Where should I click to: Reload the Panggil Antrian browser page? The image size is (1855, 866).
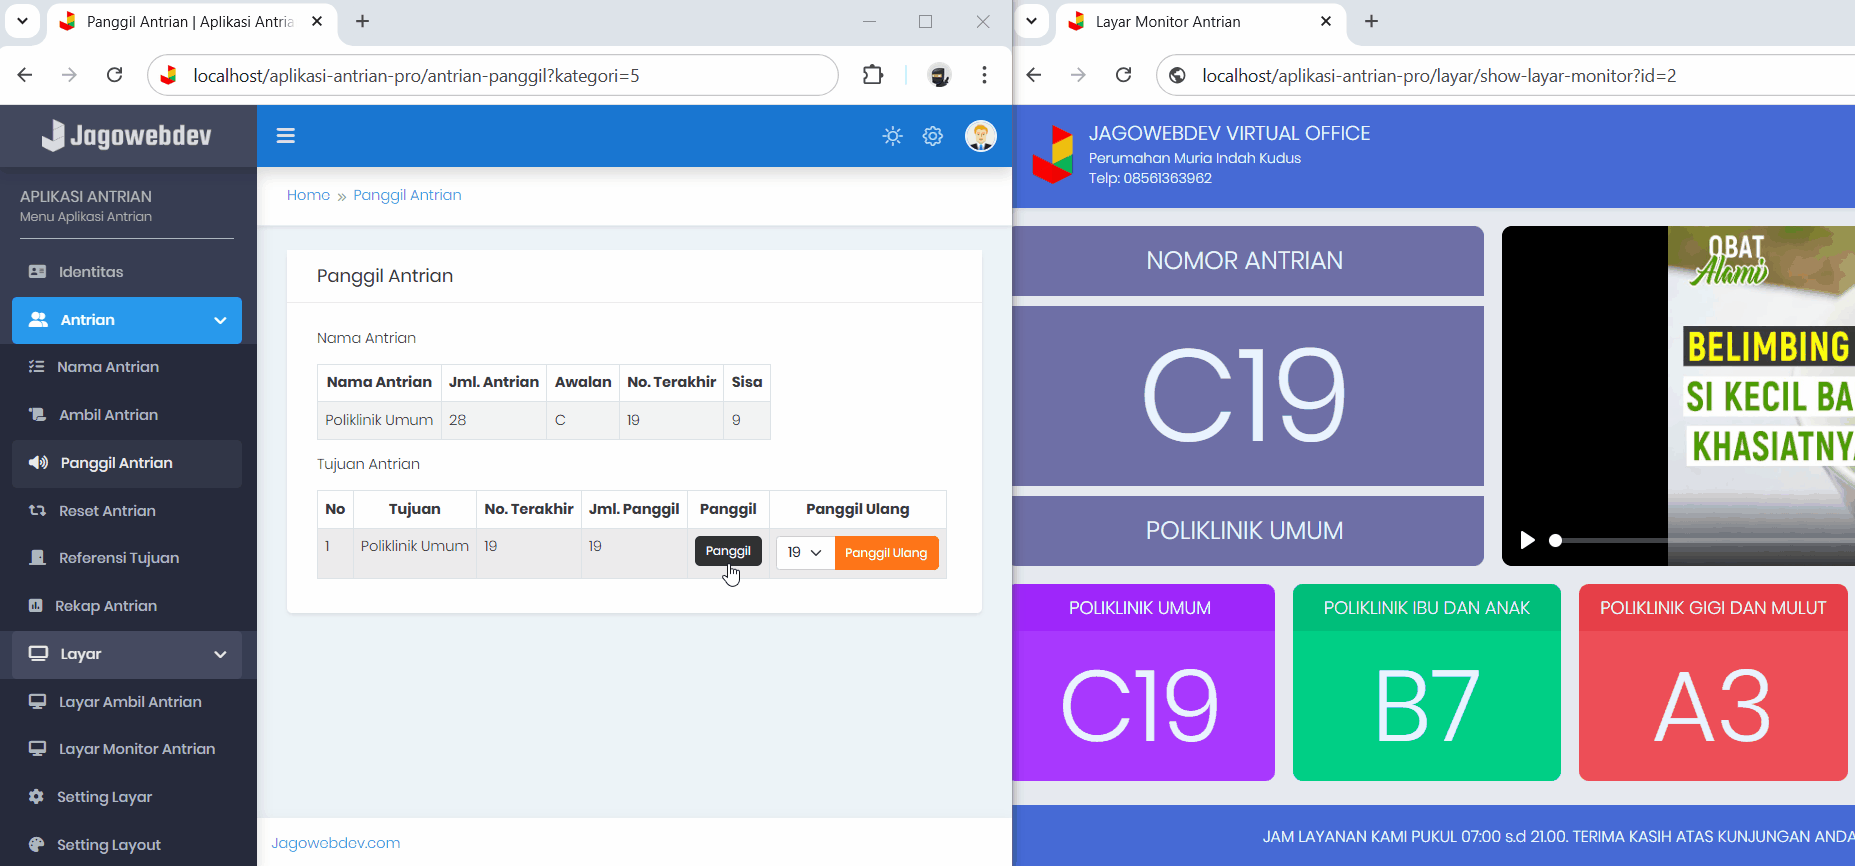point(115,75)
